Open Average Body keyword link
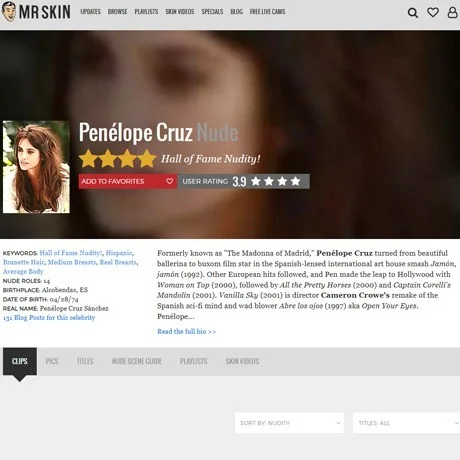460x460 pixels. pyautogui.click(x=23, y=271)
